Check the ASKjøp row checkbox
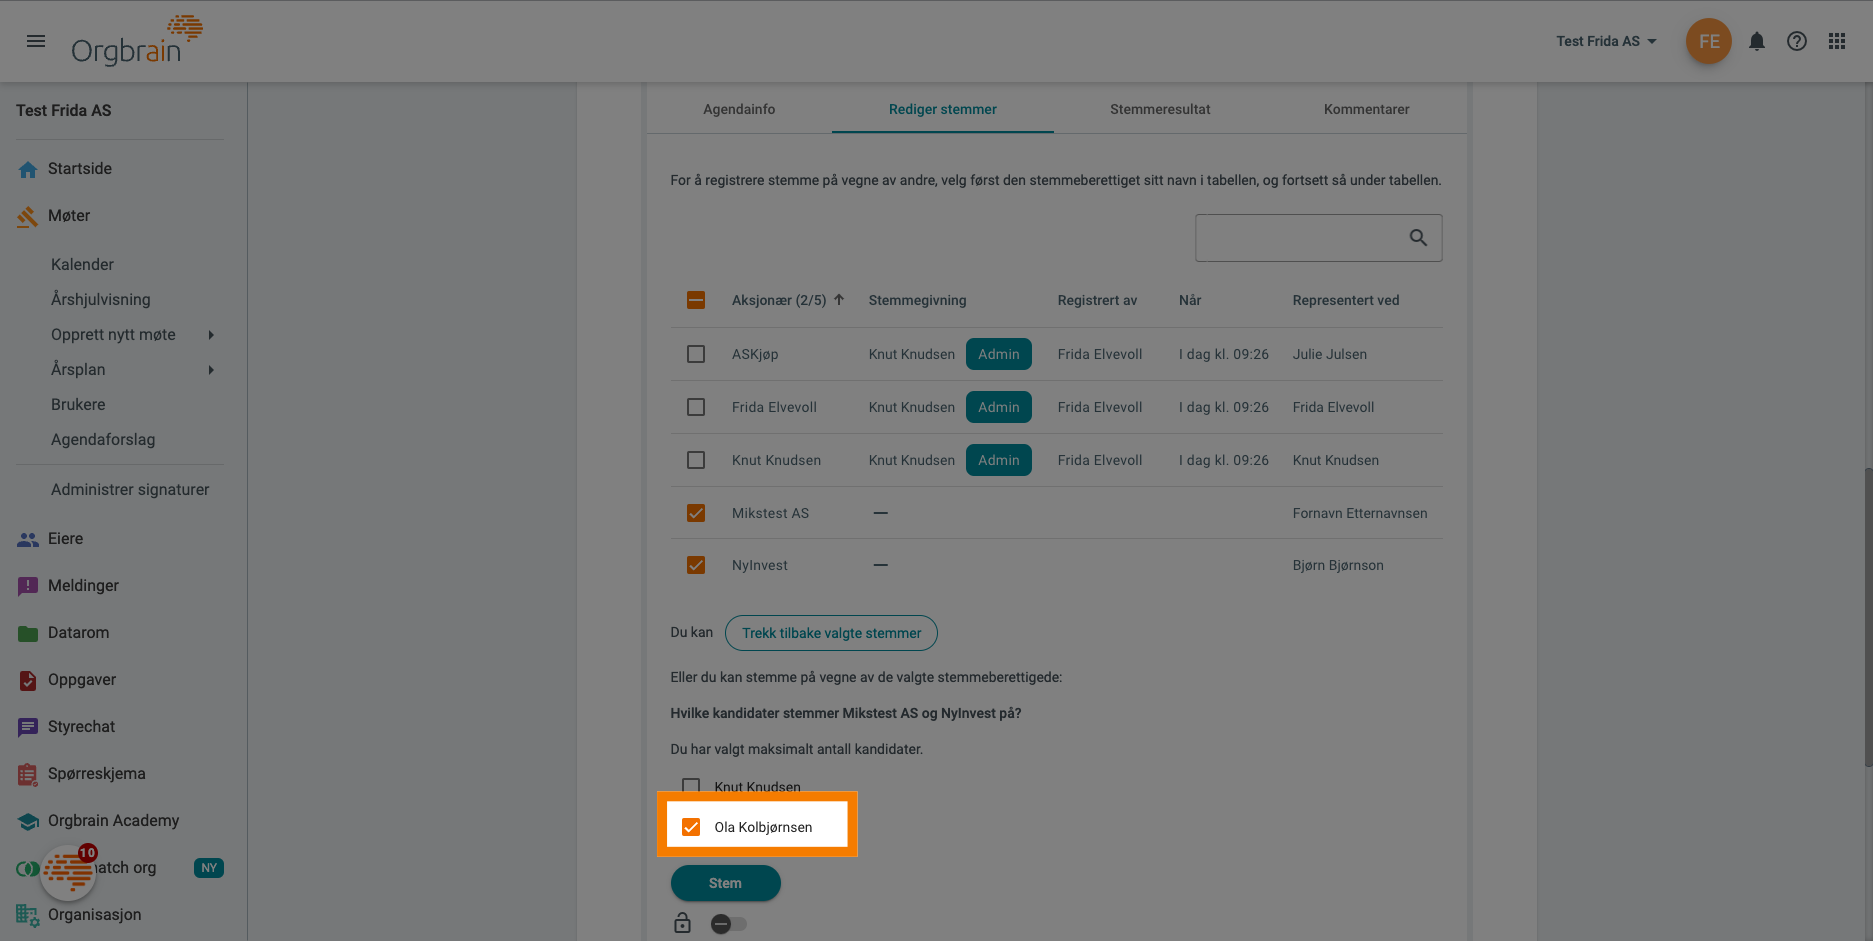1873x941 pixels. tap(696, 354)
